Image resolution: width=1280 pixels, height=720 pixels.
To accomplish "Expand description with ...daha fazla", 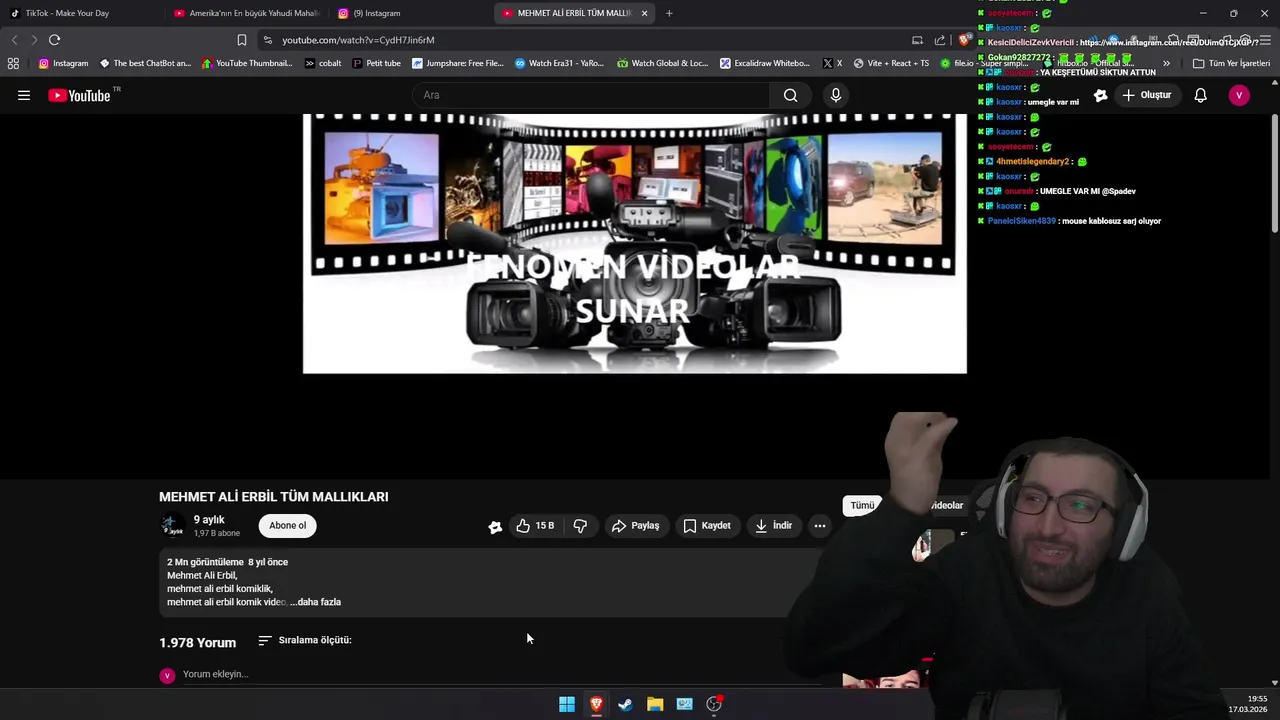I will (x=317, y=602).
